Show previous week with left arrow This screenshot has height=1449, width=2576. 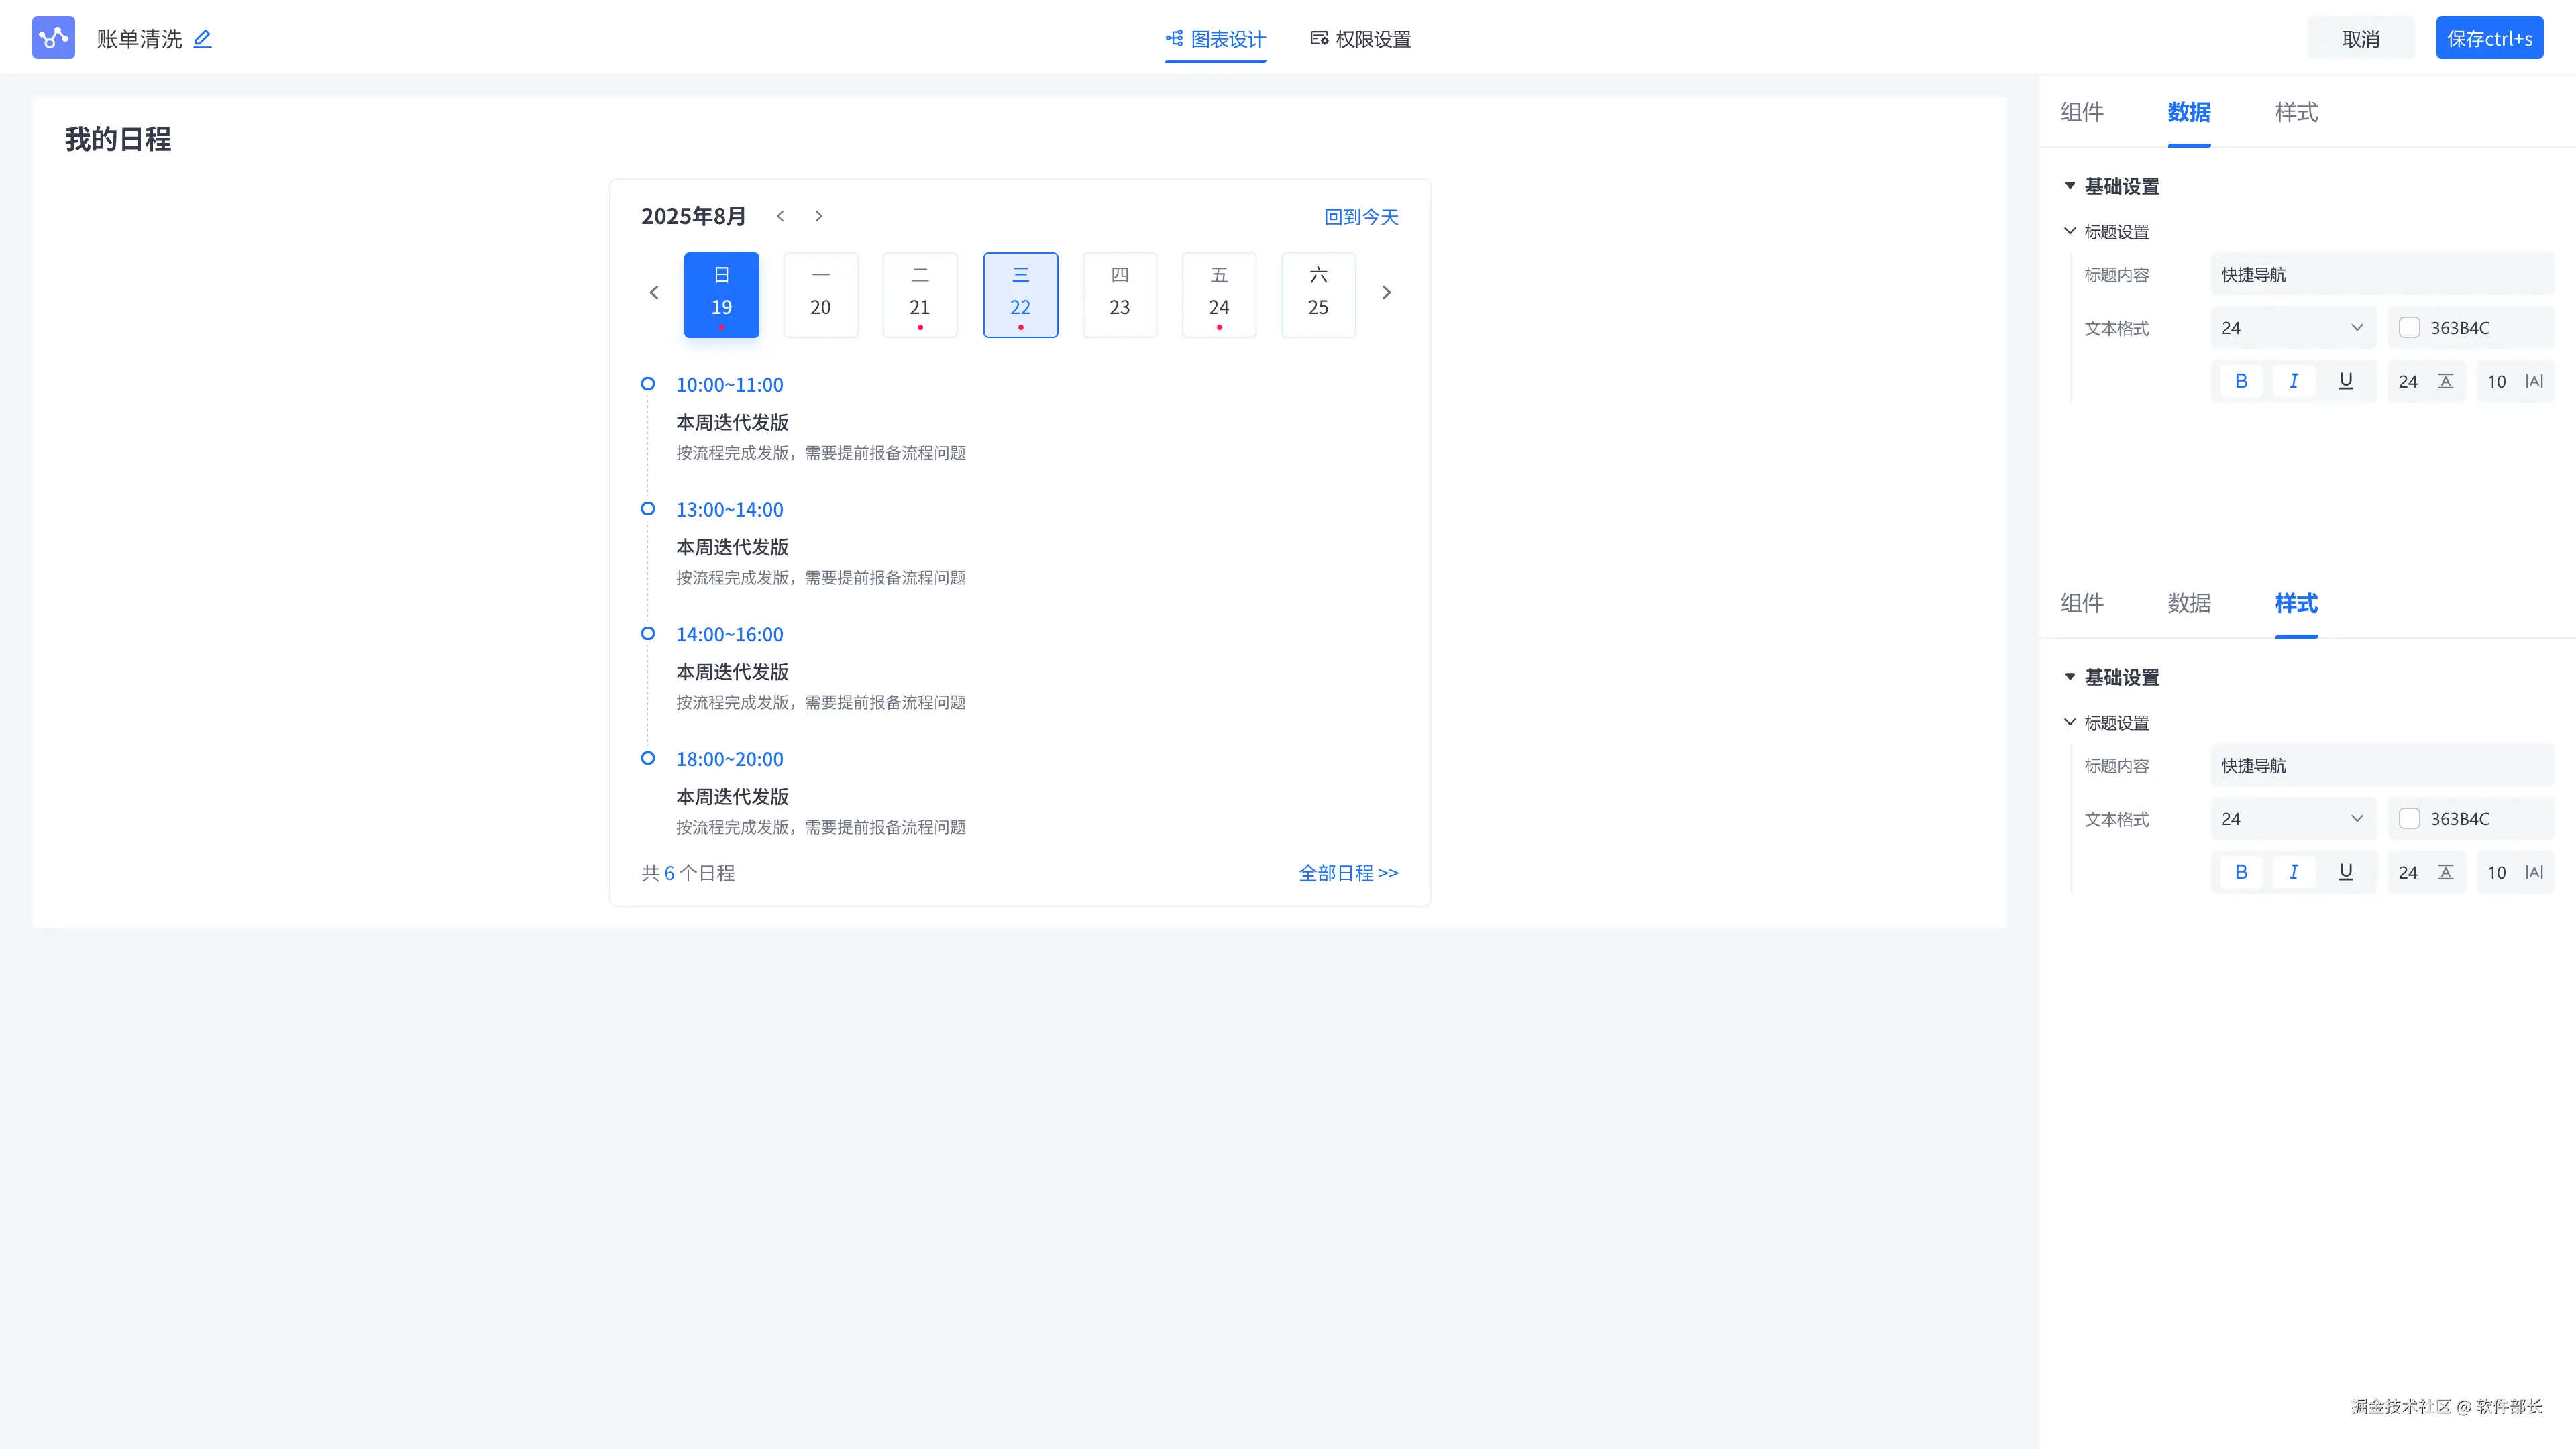point(654,293)
